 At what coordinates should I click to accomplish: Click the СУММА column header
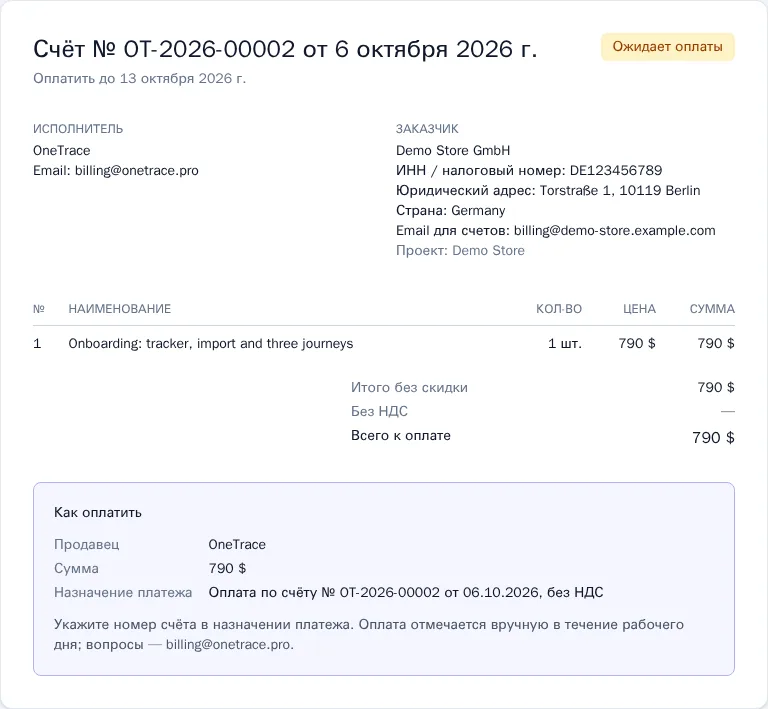(x=712, y=309)
